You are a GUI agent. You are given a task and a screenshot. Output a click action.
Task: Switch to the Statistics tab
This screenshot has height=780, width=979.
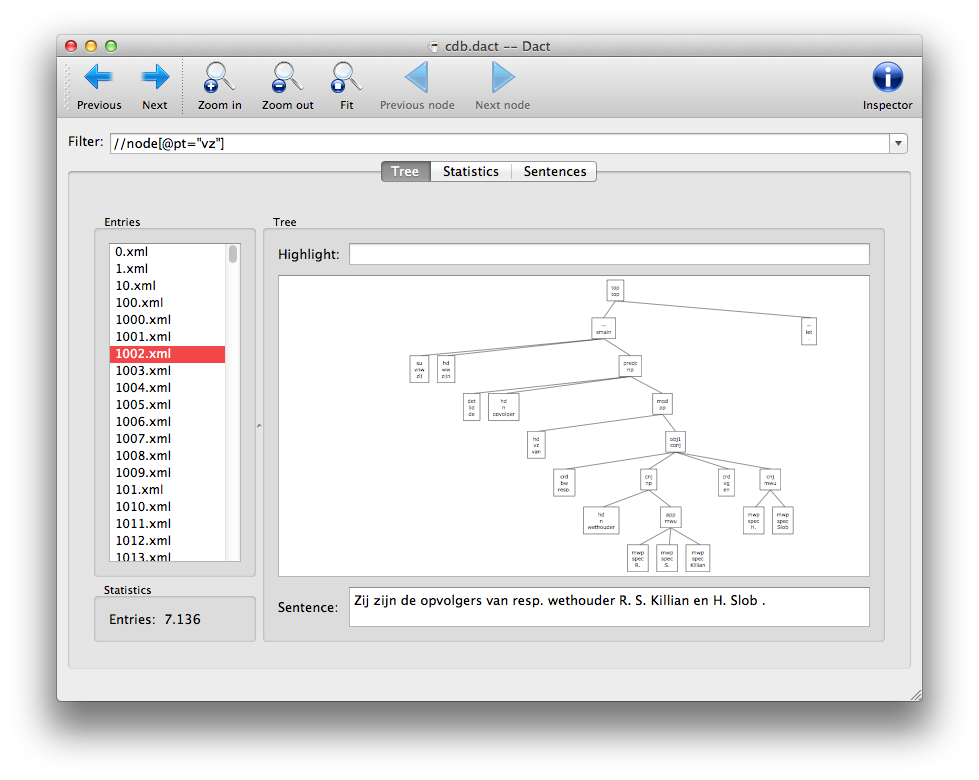pos(470,171)
